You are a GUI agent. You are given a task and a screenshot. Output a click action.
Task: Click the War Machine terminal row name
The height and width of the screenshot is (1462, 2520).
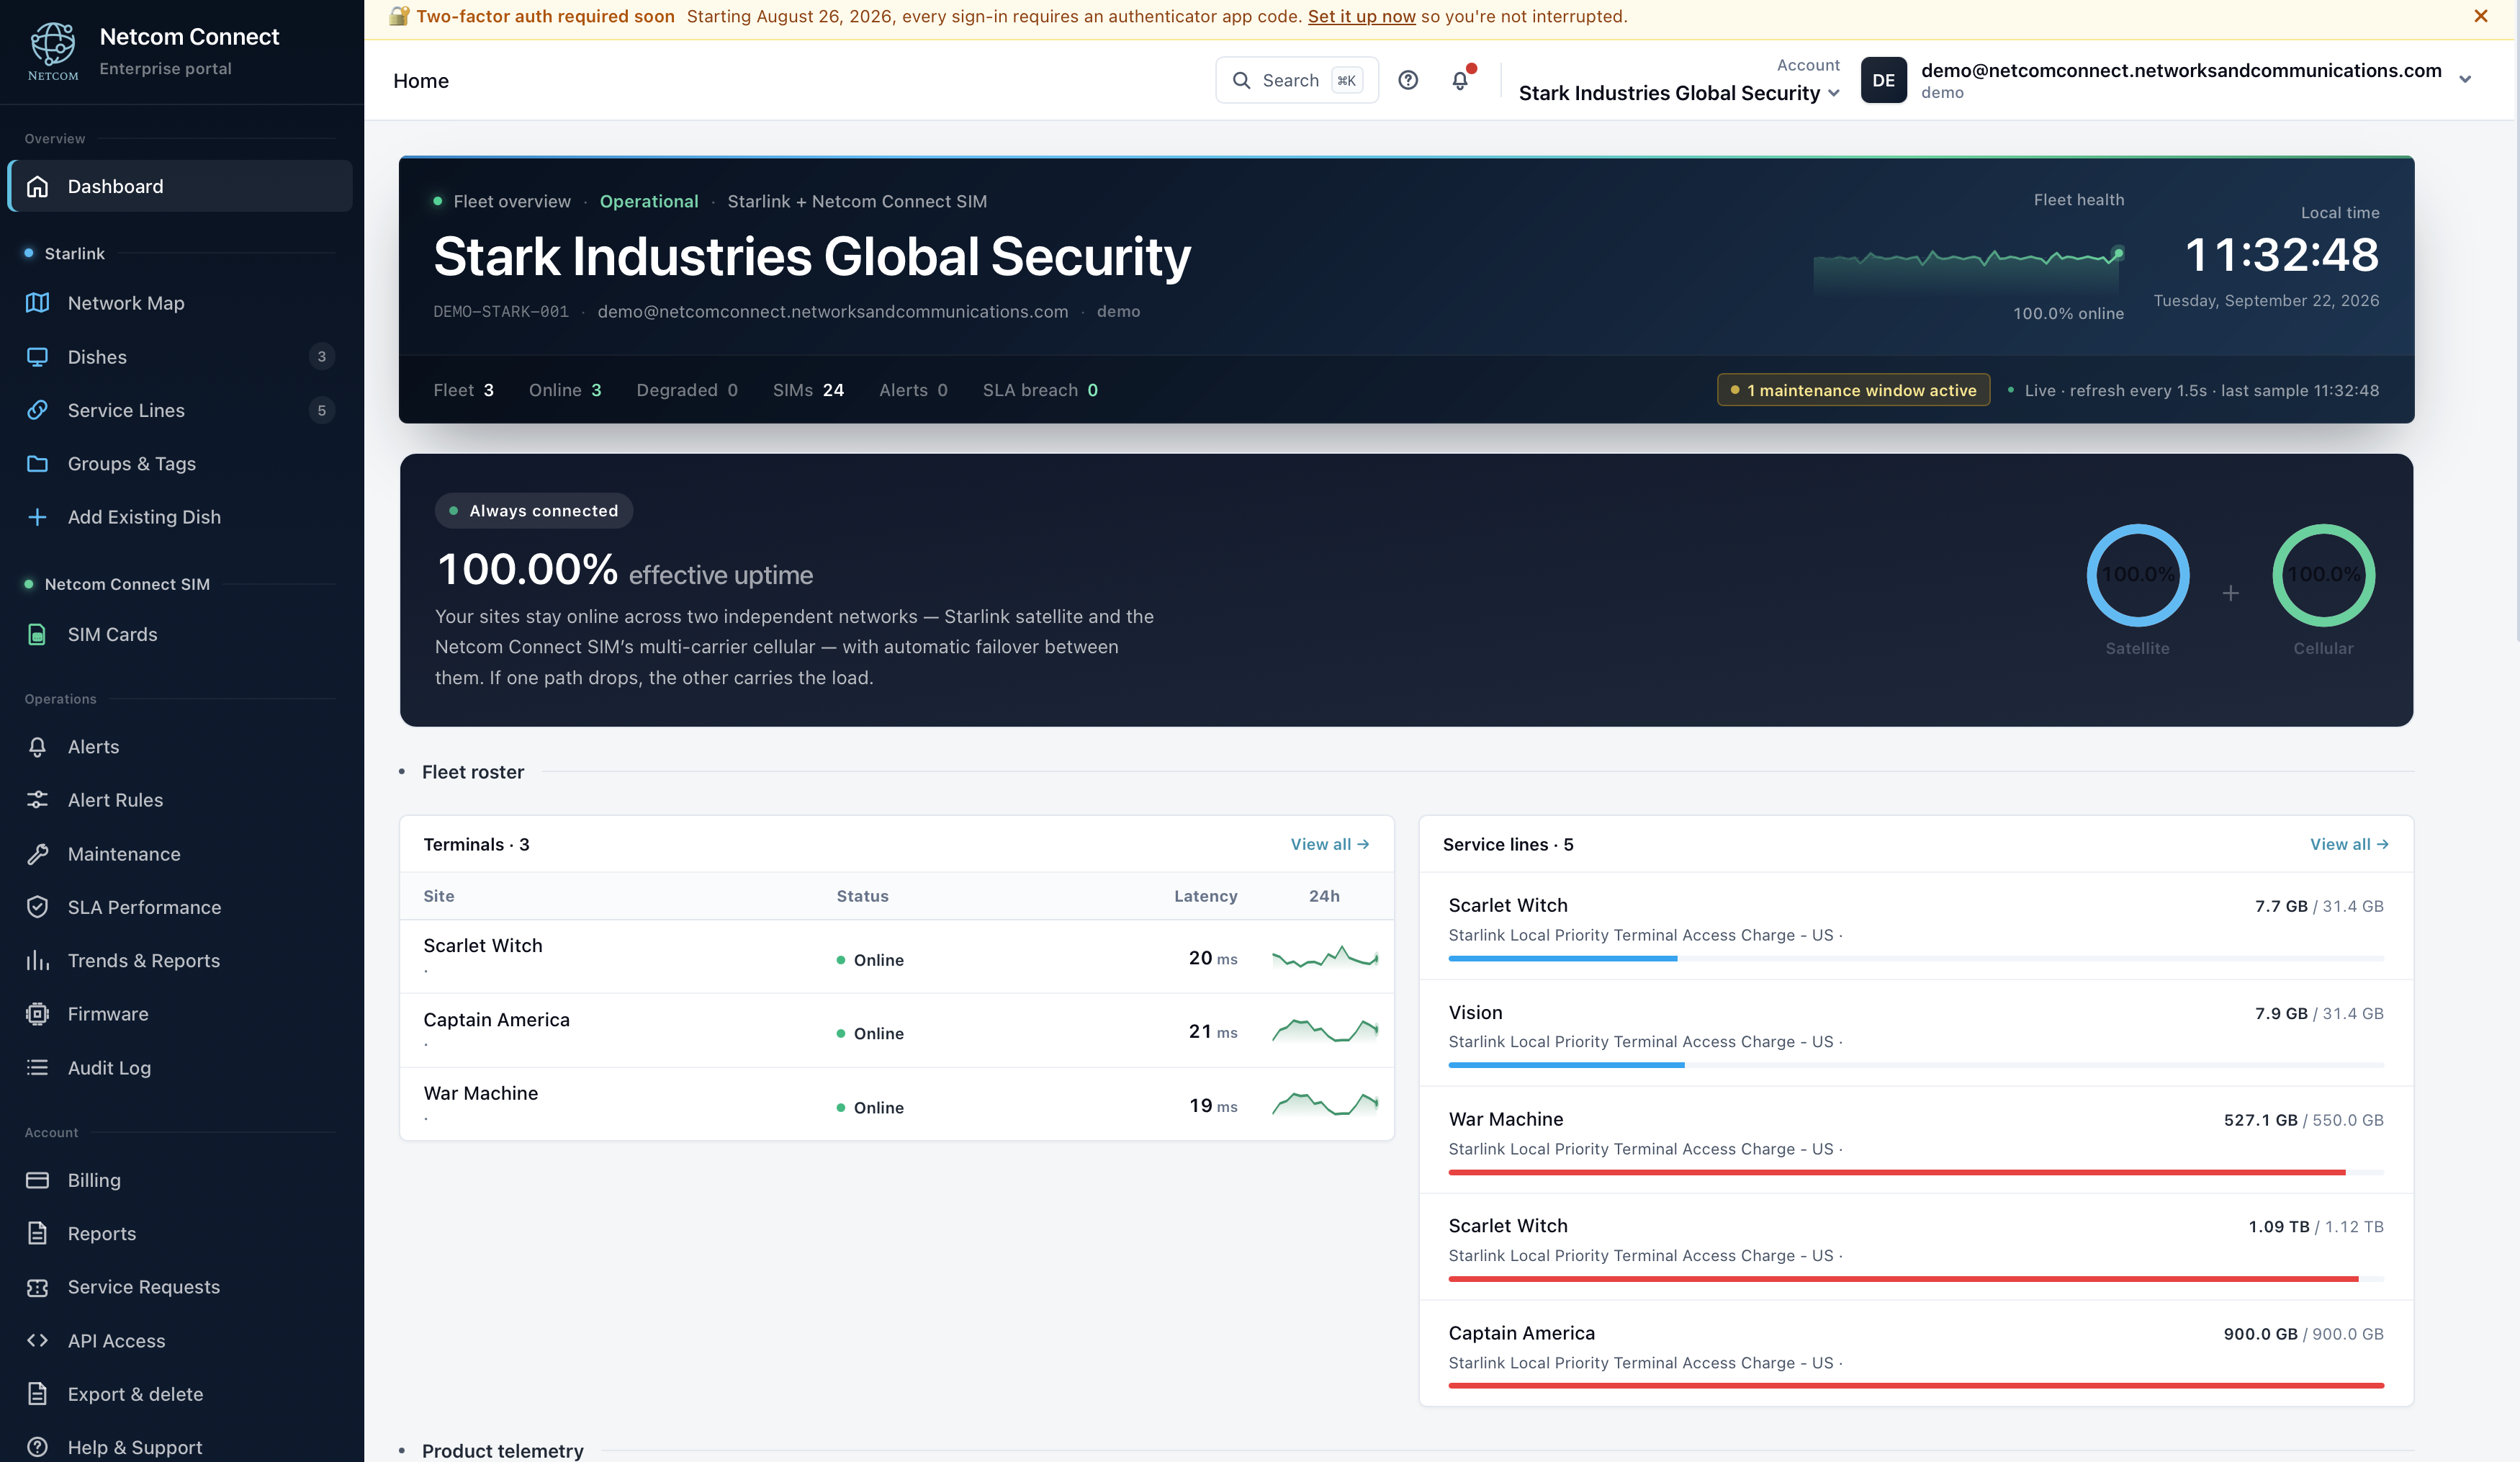click(x=480, y=1094)
